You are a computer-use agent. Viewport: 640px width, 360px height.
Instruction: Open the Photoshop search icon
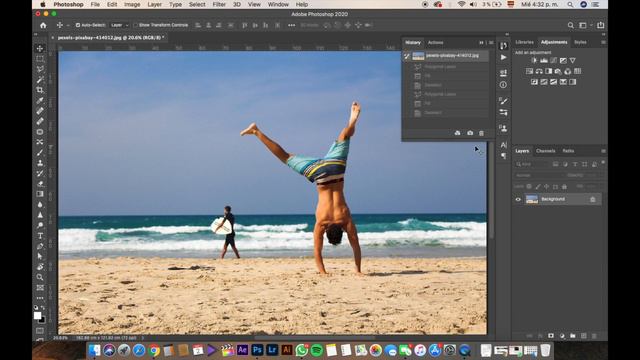point(570,25)
